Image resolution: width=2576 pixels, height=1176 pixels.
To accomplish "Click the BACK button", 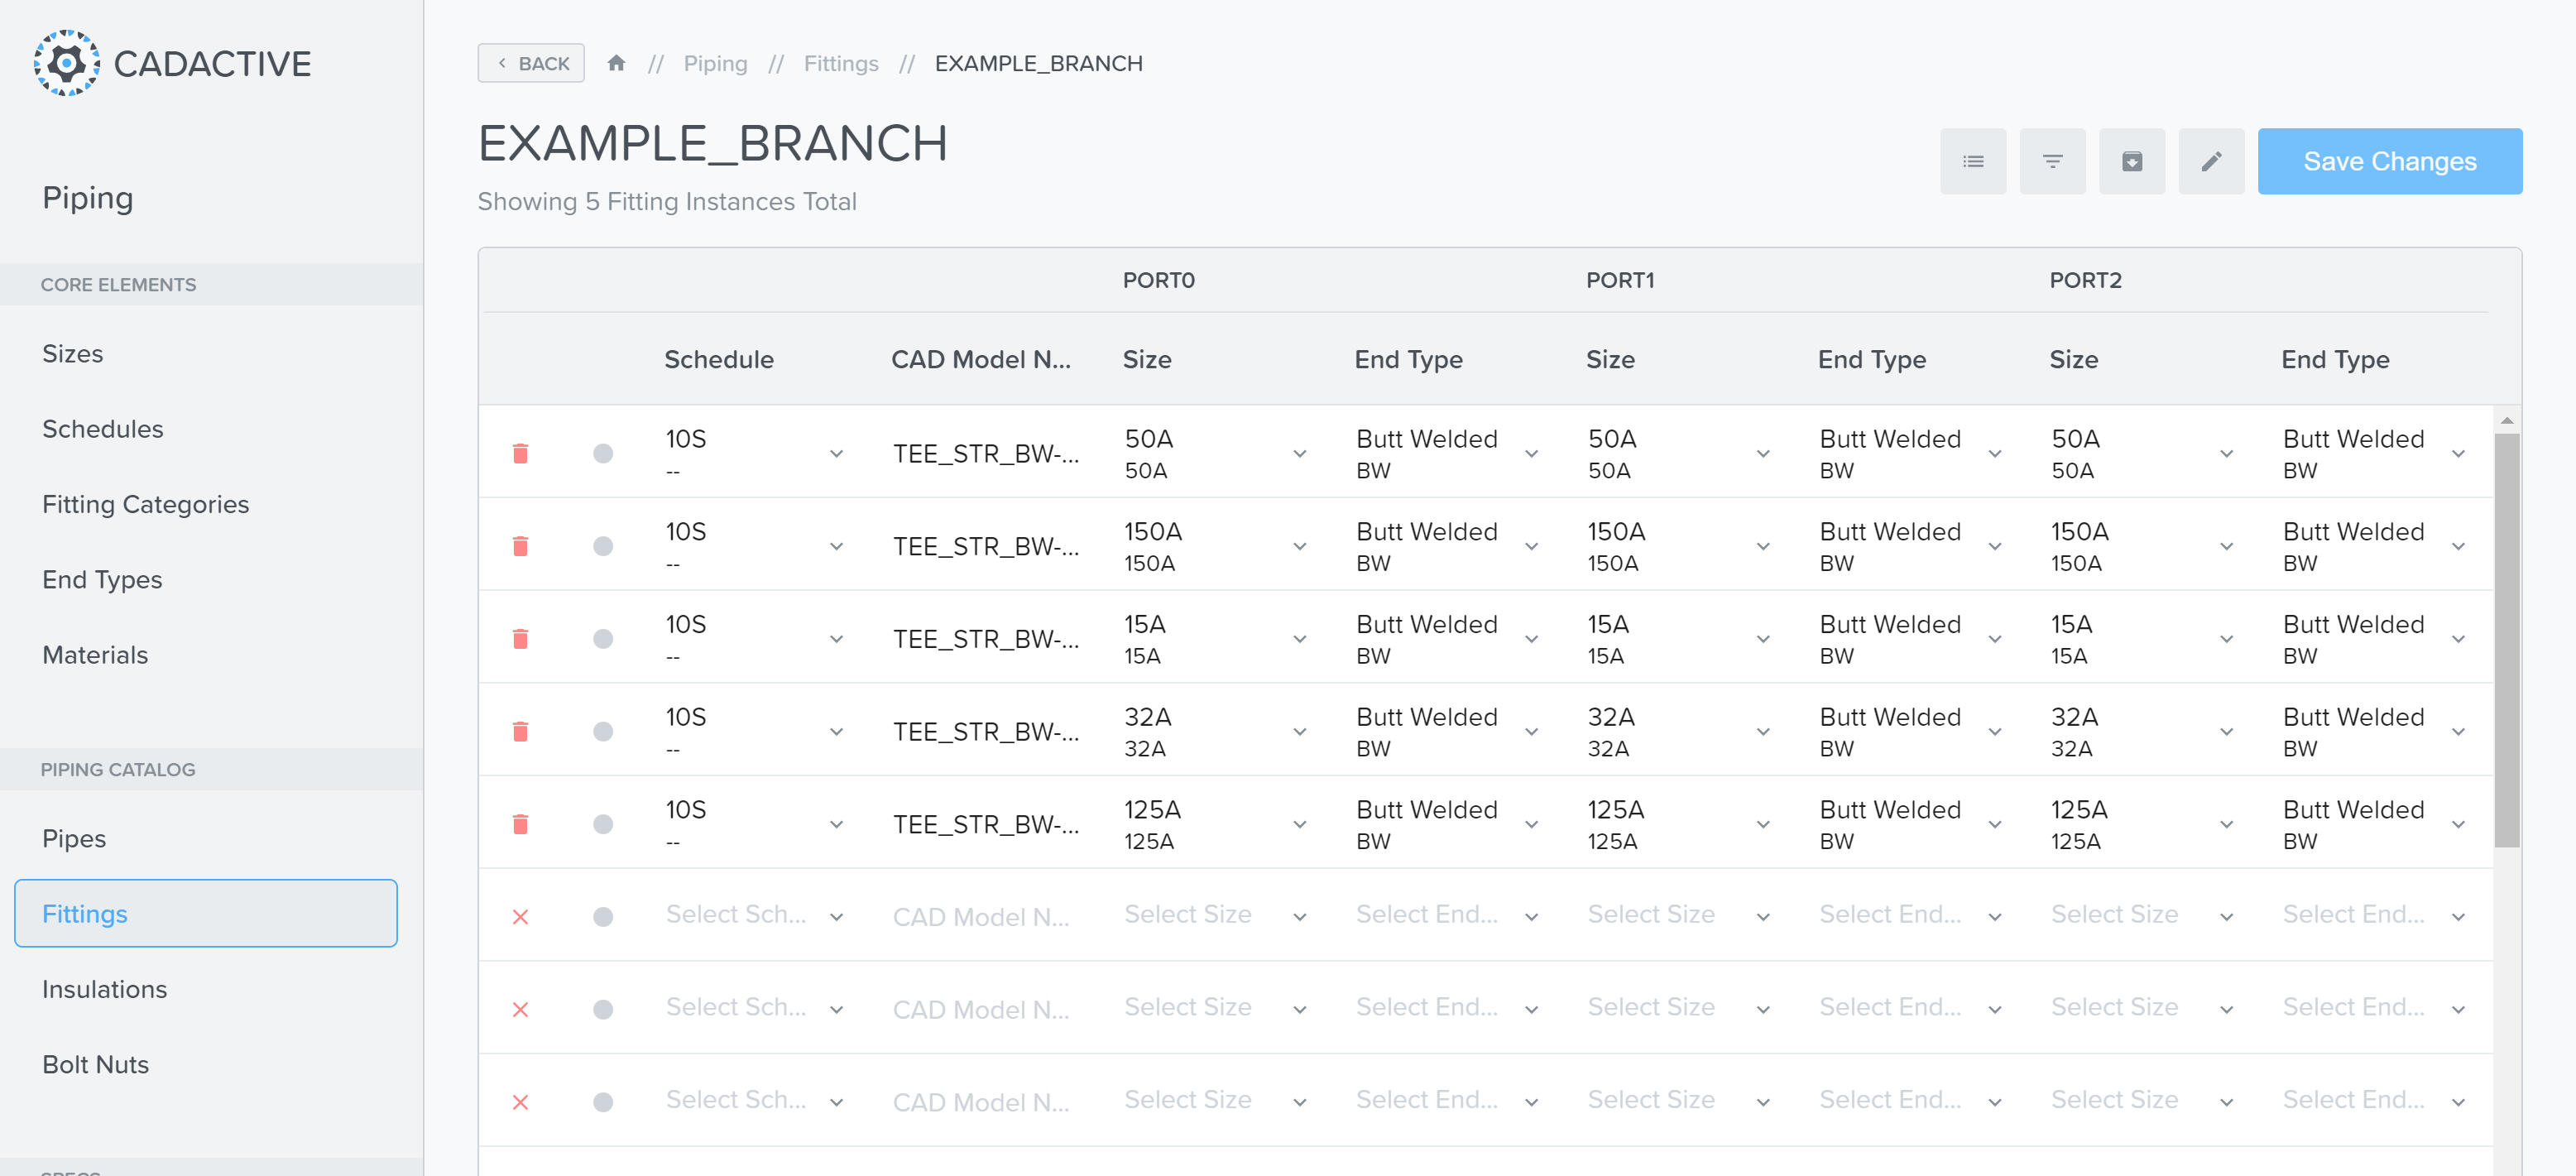I will coord(531,63).
